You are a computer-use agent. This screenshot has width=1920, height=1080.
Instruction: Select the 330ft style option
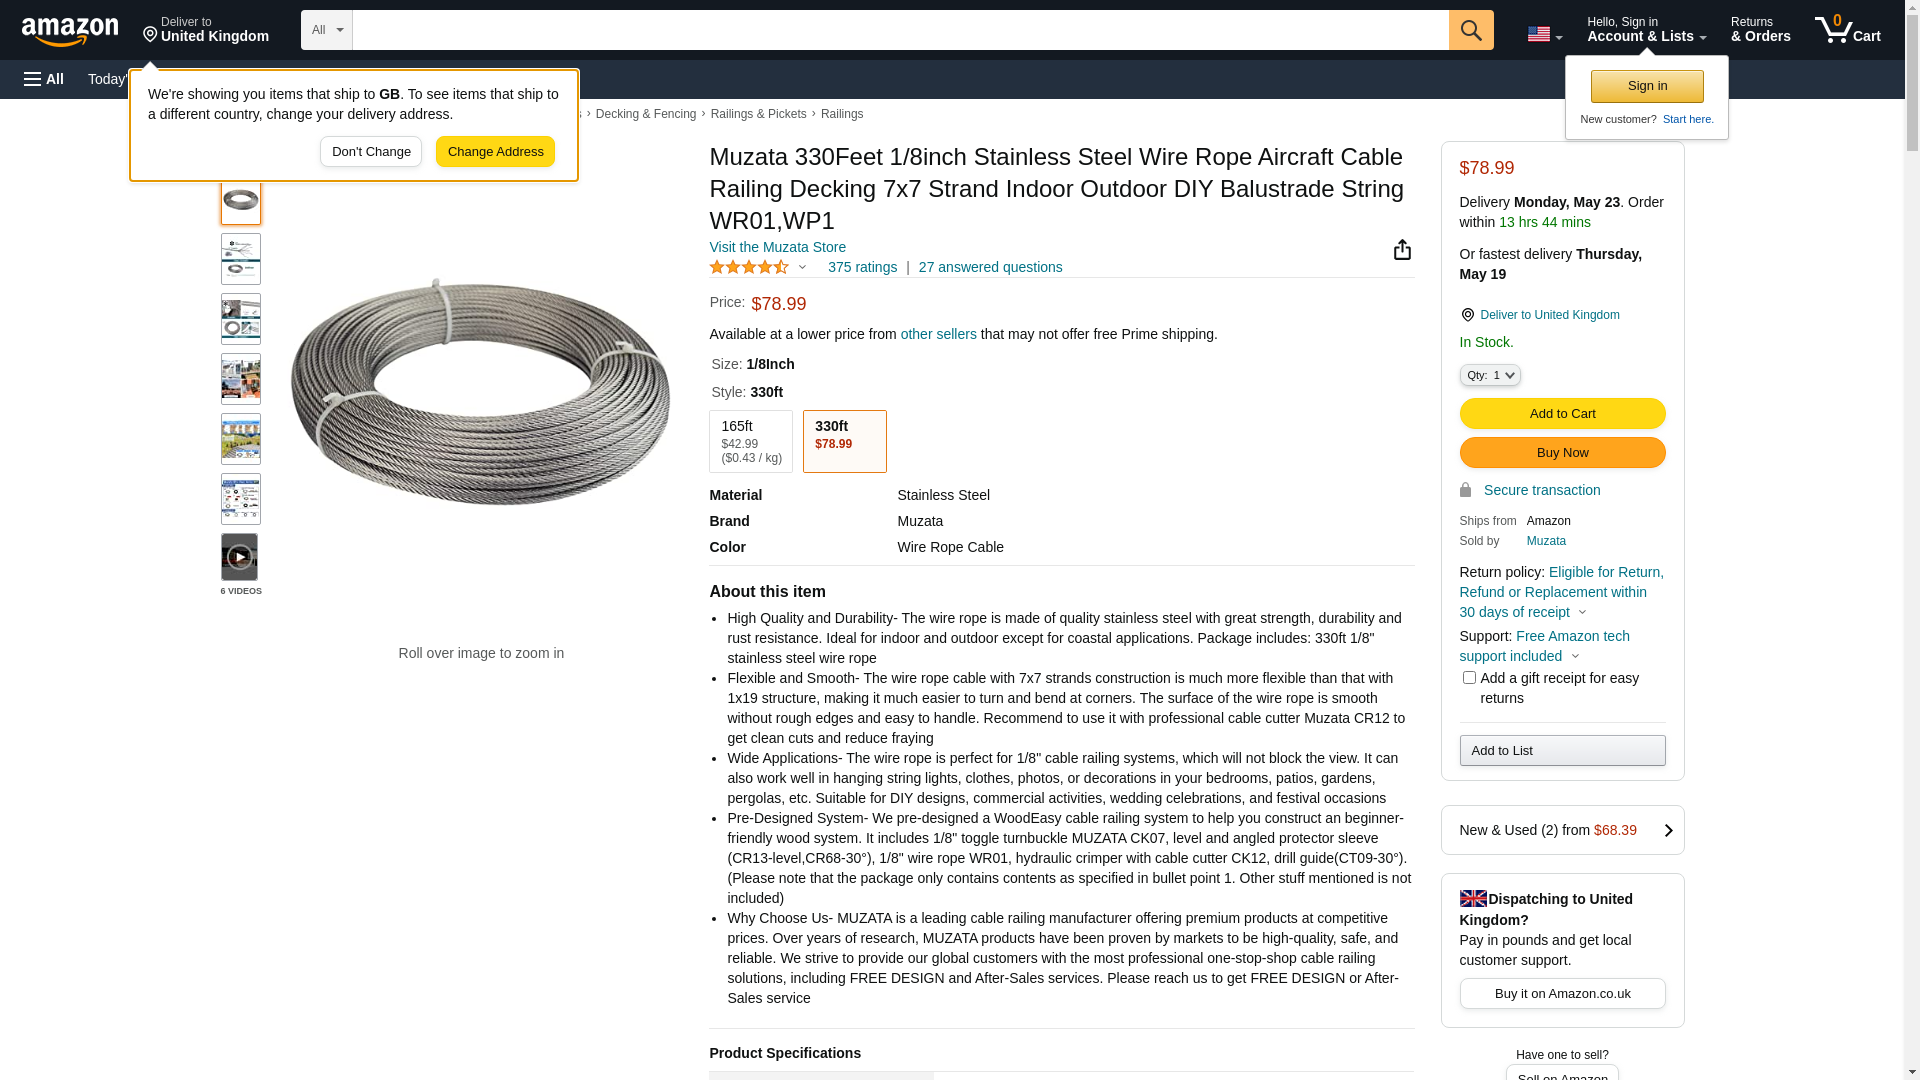[x=844, y=441]
